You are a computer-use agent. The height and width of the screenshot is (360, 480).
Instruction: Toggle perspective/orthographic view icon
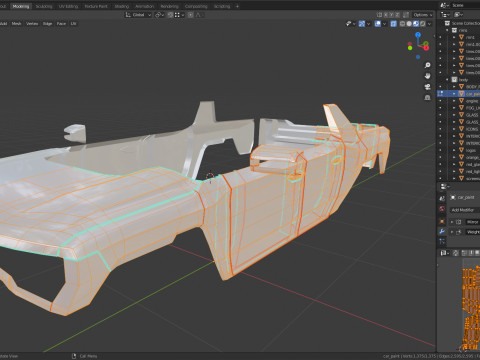click(x=427, y=97)
